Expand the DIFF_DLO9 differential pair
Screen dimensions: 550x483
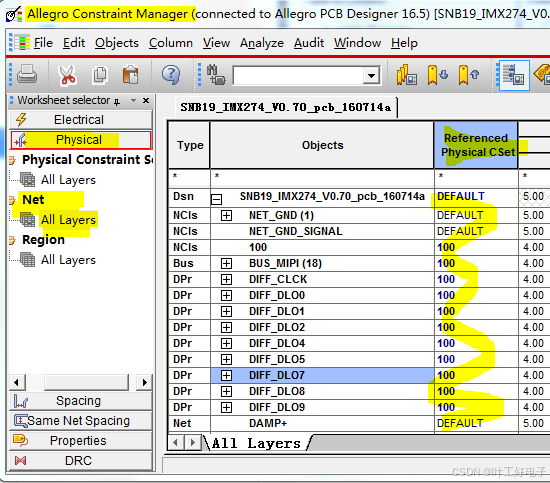click(226, 407)
